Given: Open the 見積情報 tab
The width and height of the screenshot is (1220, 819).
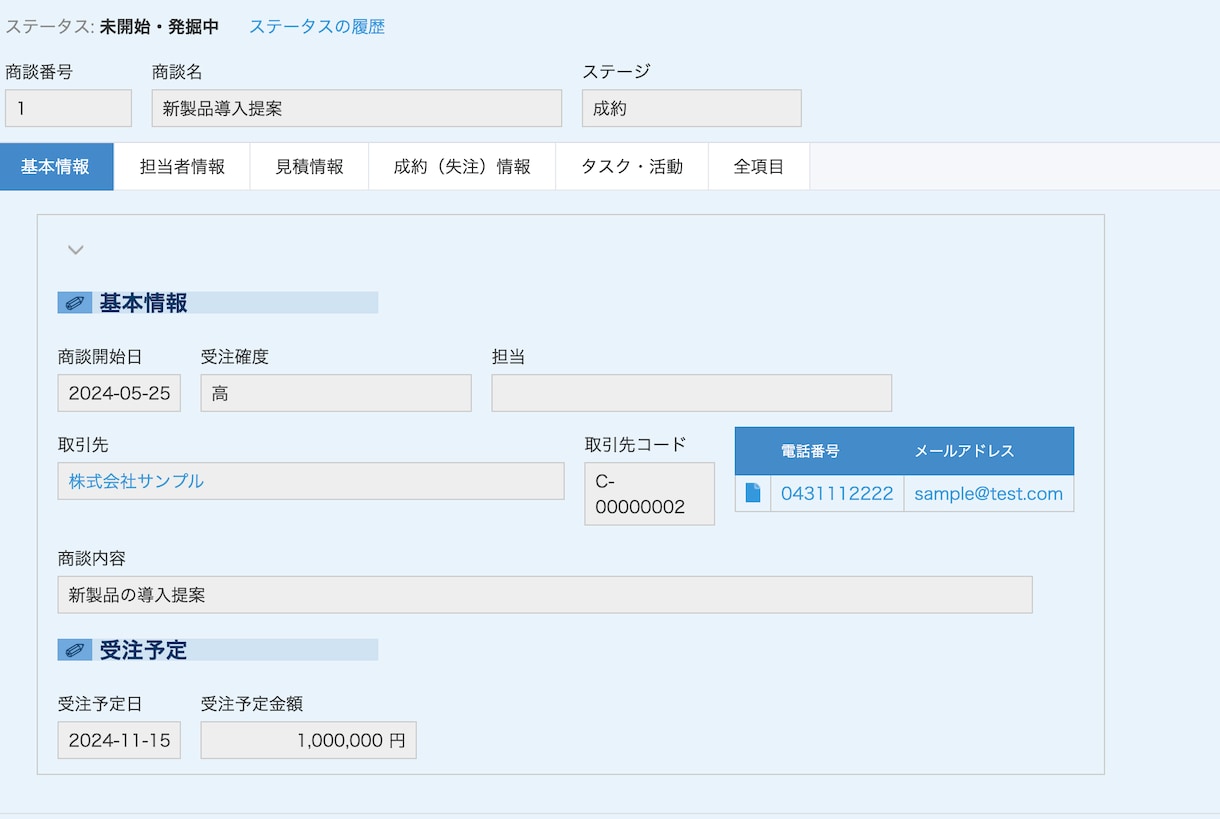Looking at the screenshot, I should coord(309,167).
